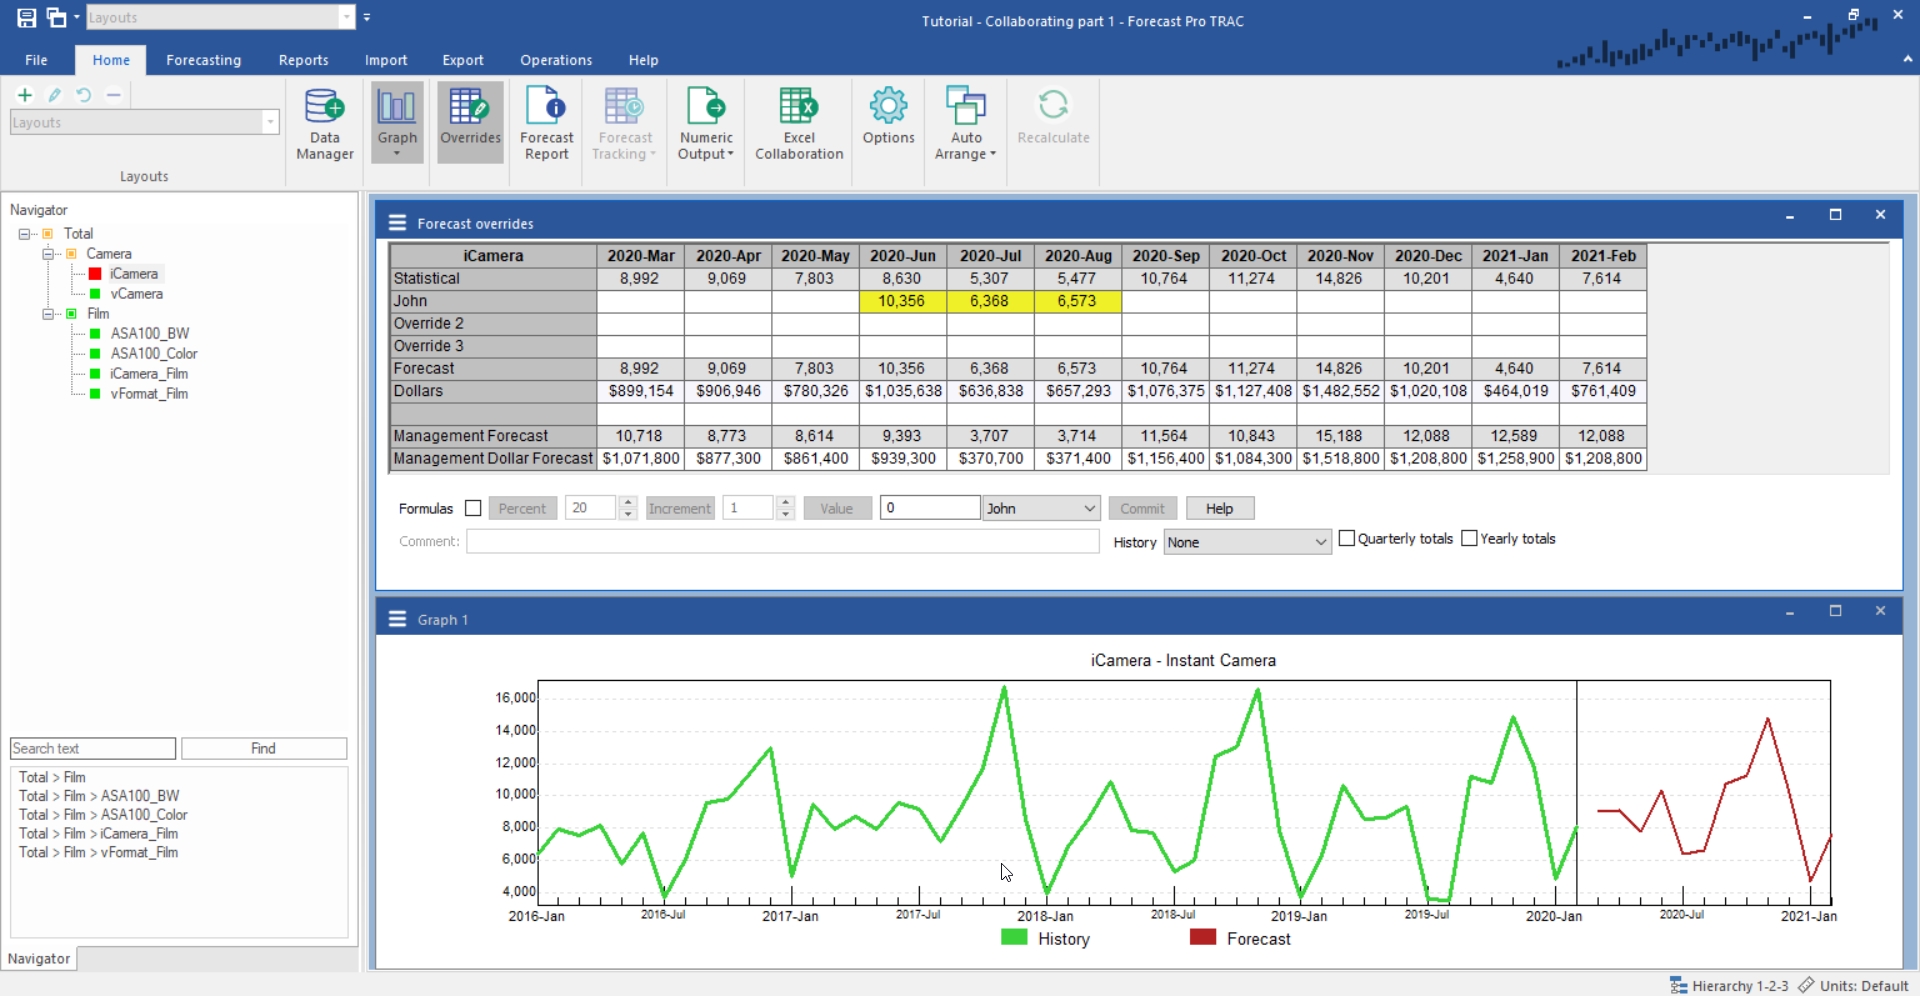This screenshot has height=996, width=1920.
Task: Remove layout using the minus icon
Action: (x=114, y=95)
